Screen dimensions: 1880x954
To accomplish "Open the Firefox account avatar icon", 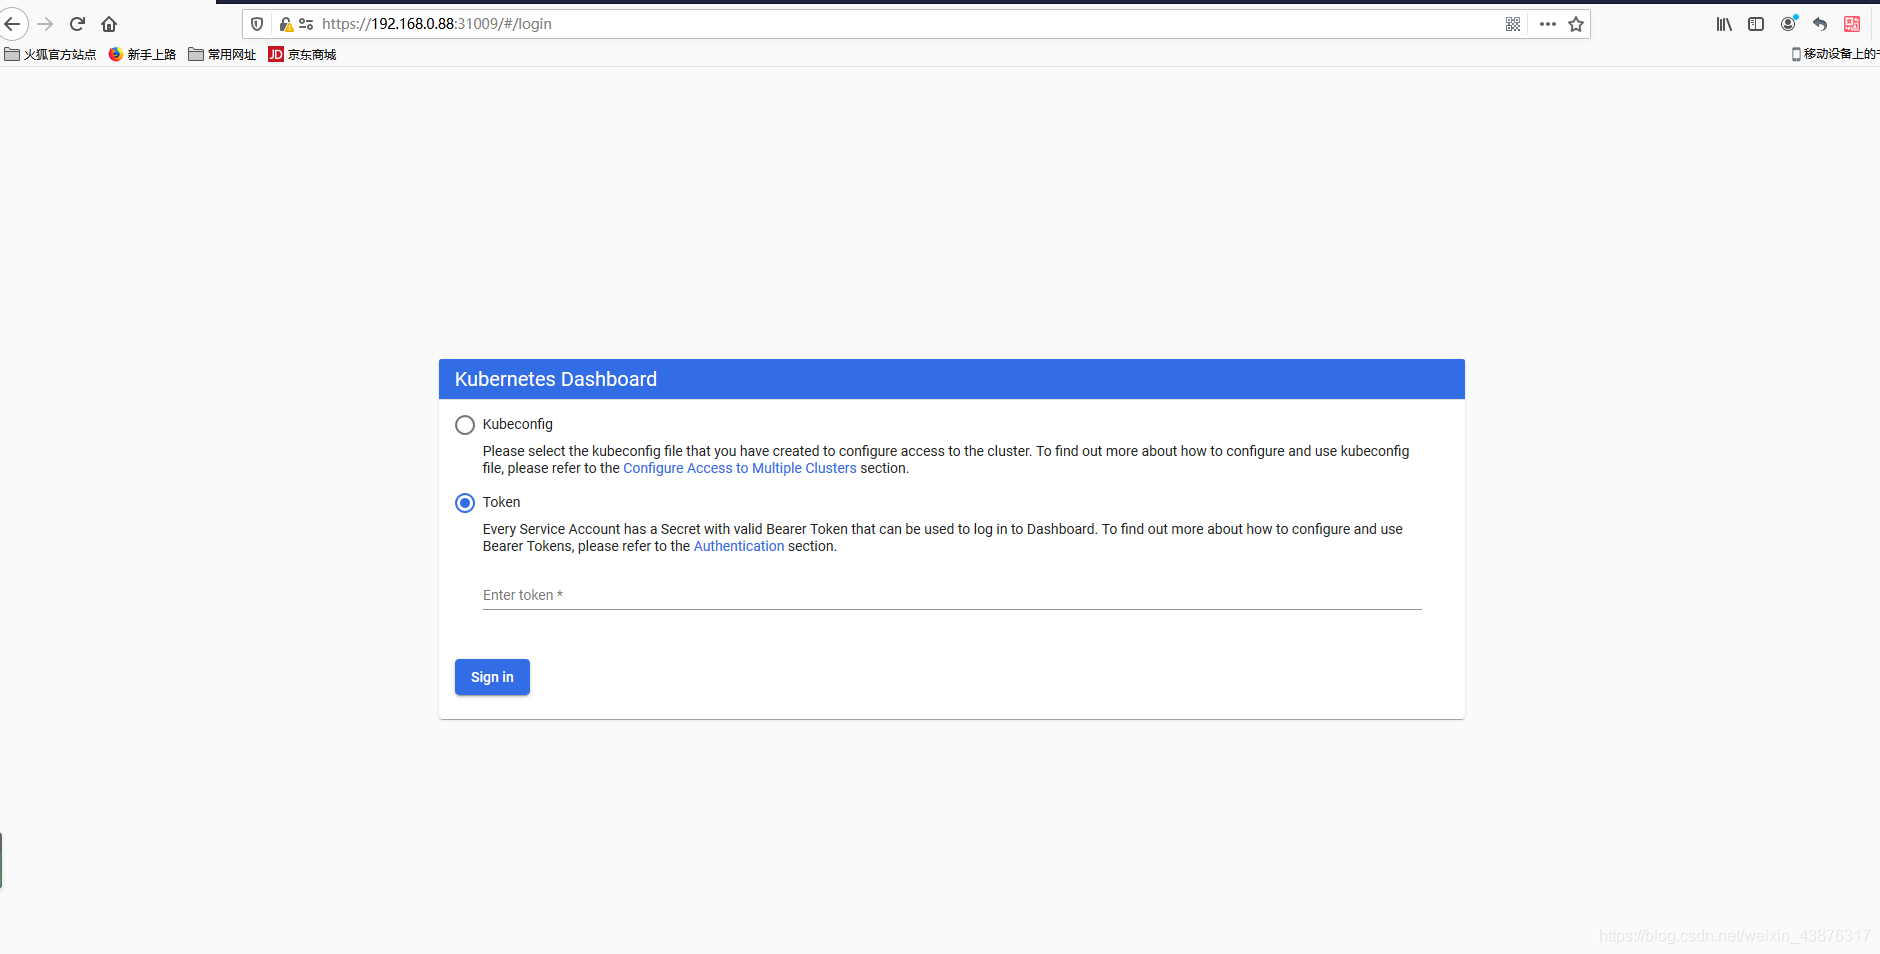I will click(x=1789, y=23).
